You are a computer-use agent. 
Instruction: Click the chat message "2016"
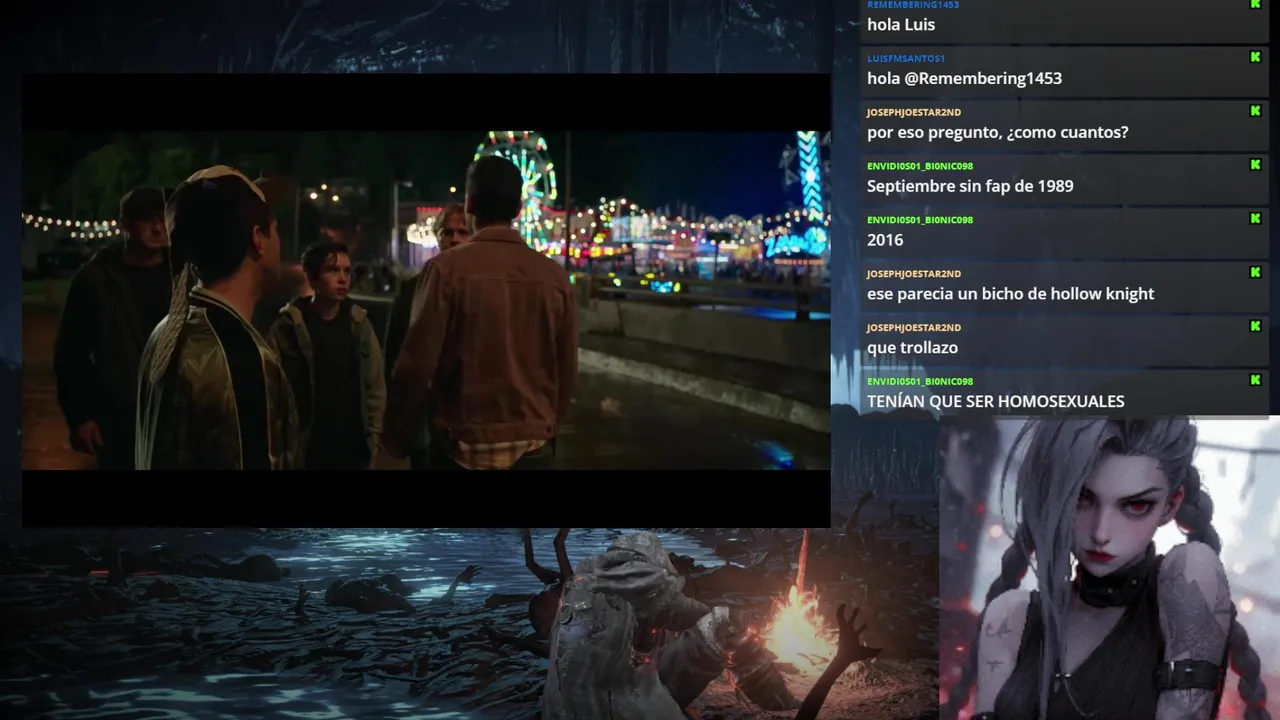tap(885, 240)
